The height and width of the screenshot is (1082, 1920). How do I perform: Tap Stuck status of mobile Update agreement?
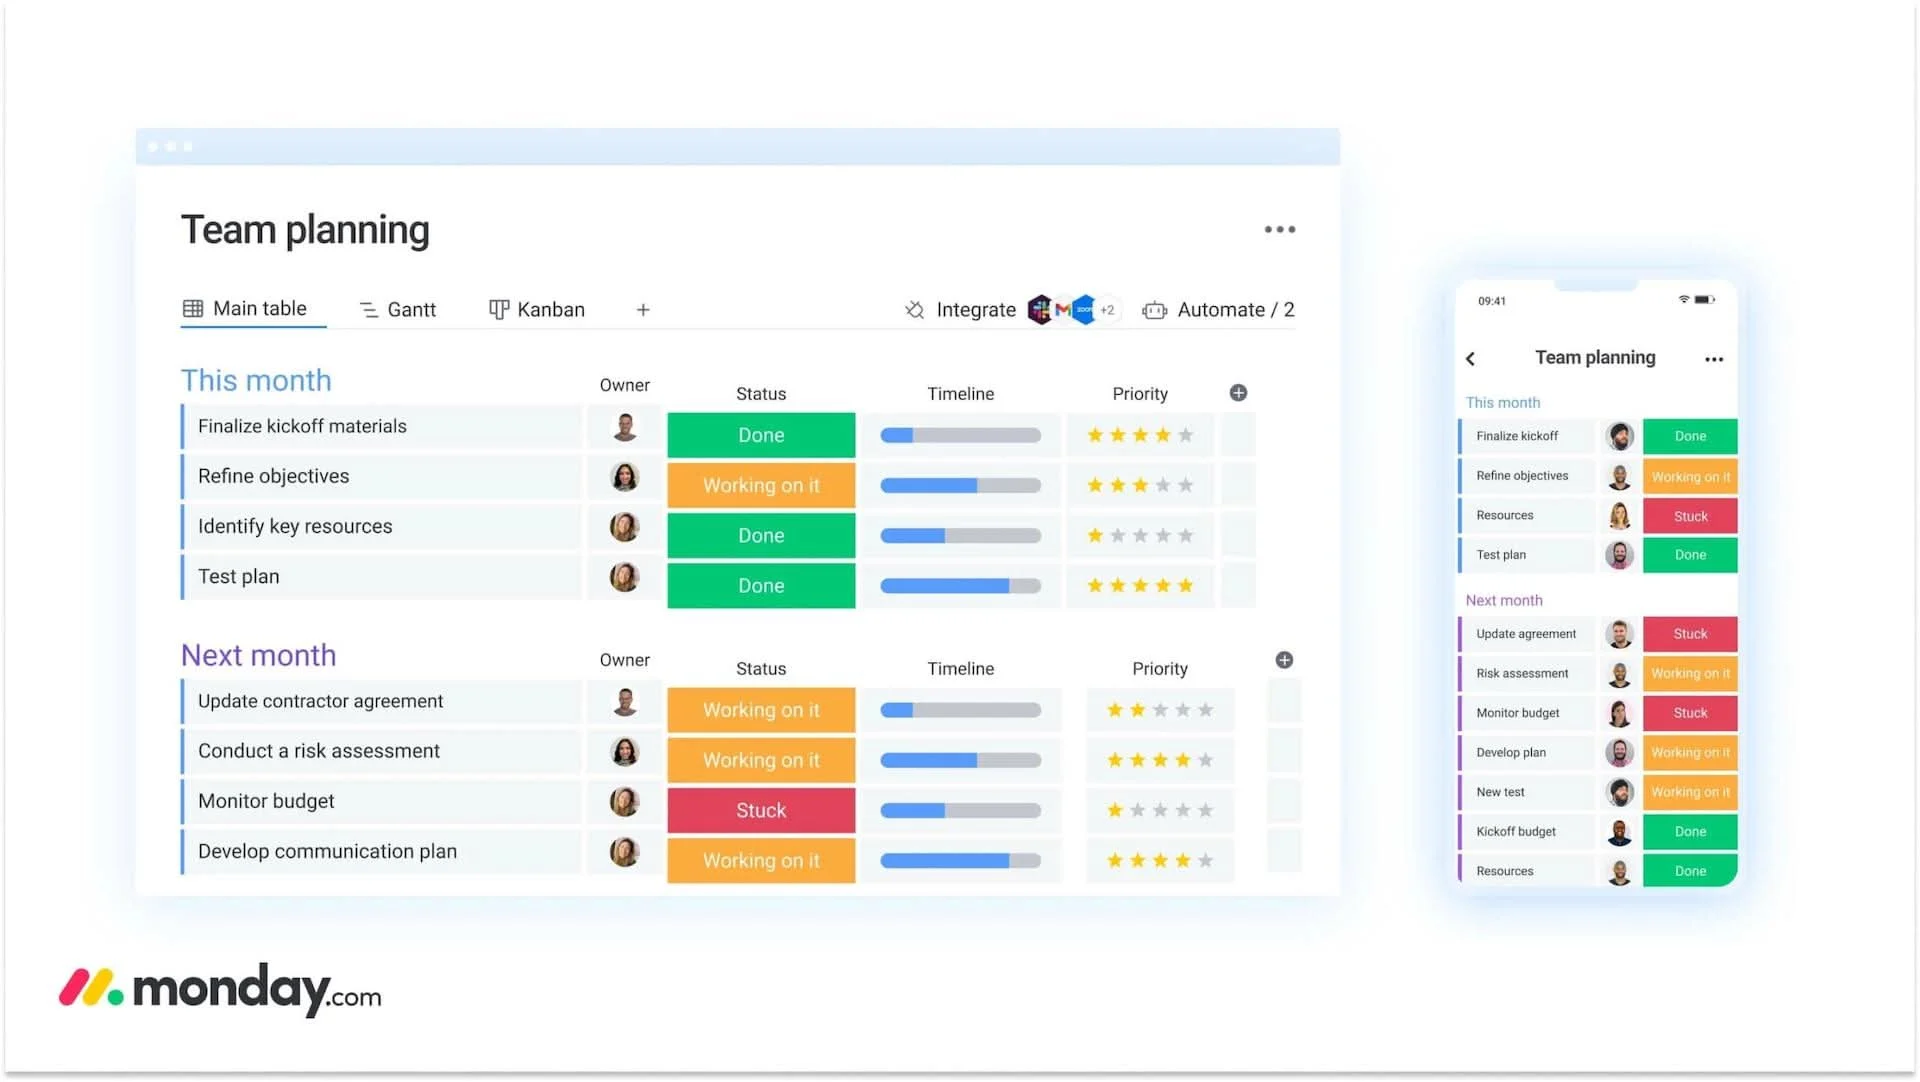pos(1689,634)
